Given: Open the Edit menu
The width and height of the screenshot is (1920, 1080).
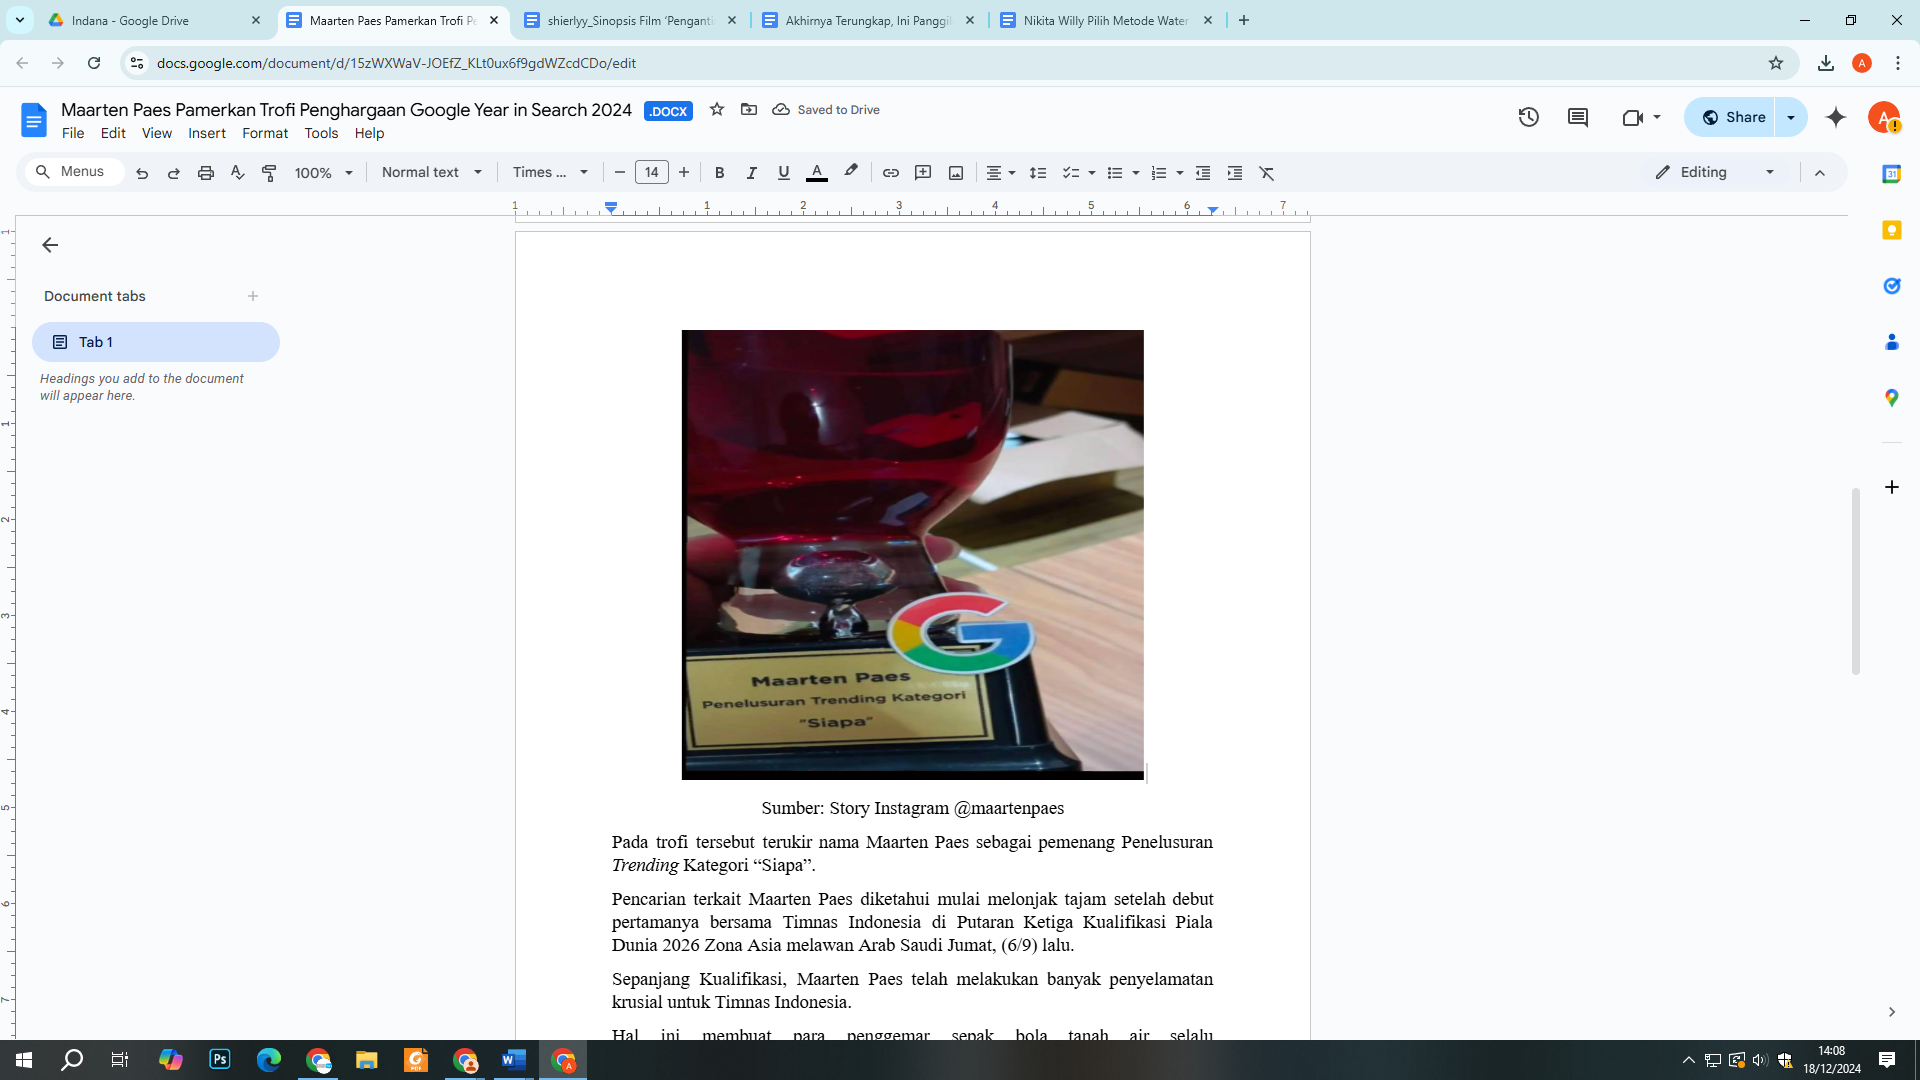Looking at the screenshot, I should pyautogui.click(x=113, y=133).
